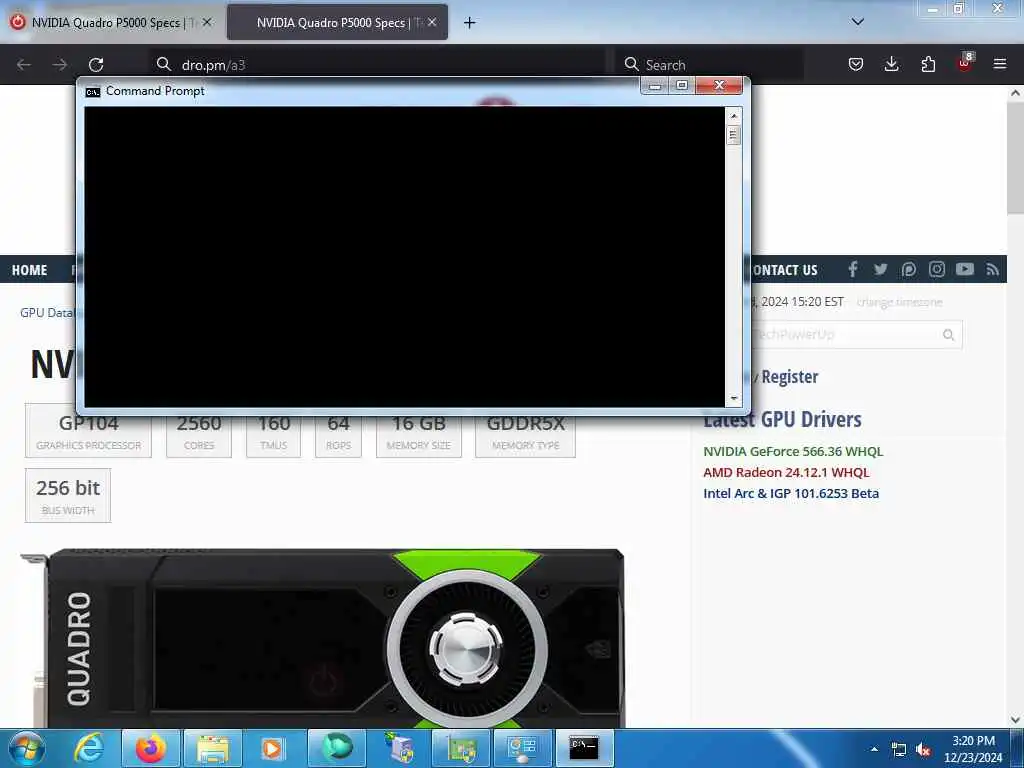Open TechPowerUp YouTube icon

tap(965, 269)
